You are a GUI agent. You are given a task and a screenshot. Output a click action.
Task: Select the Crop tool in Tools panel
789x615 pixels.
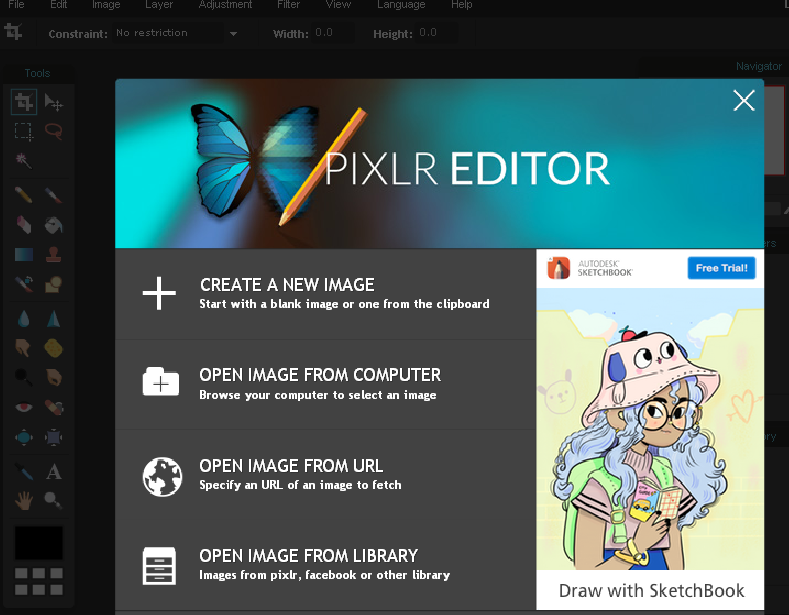tap(24, 102)
